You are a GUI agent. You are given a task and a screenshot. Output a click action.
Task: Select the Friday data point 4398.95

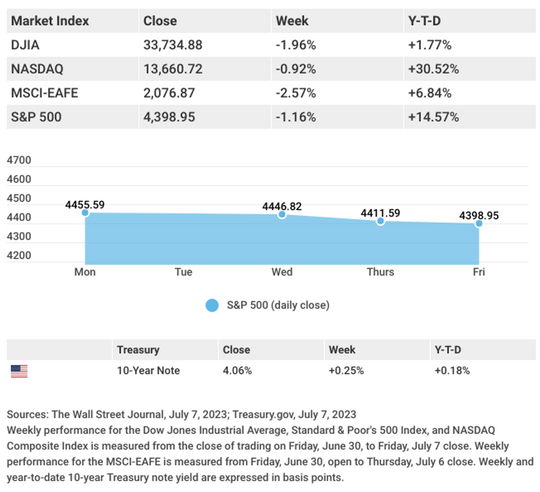[479, 223]
